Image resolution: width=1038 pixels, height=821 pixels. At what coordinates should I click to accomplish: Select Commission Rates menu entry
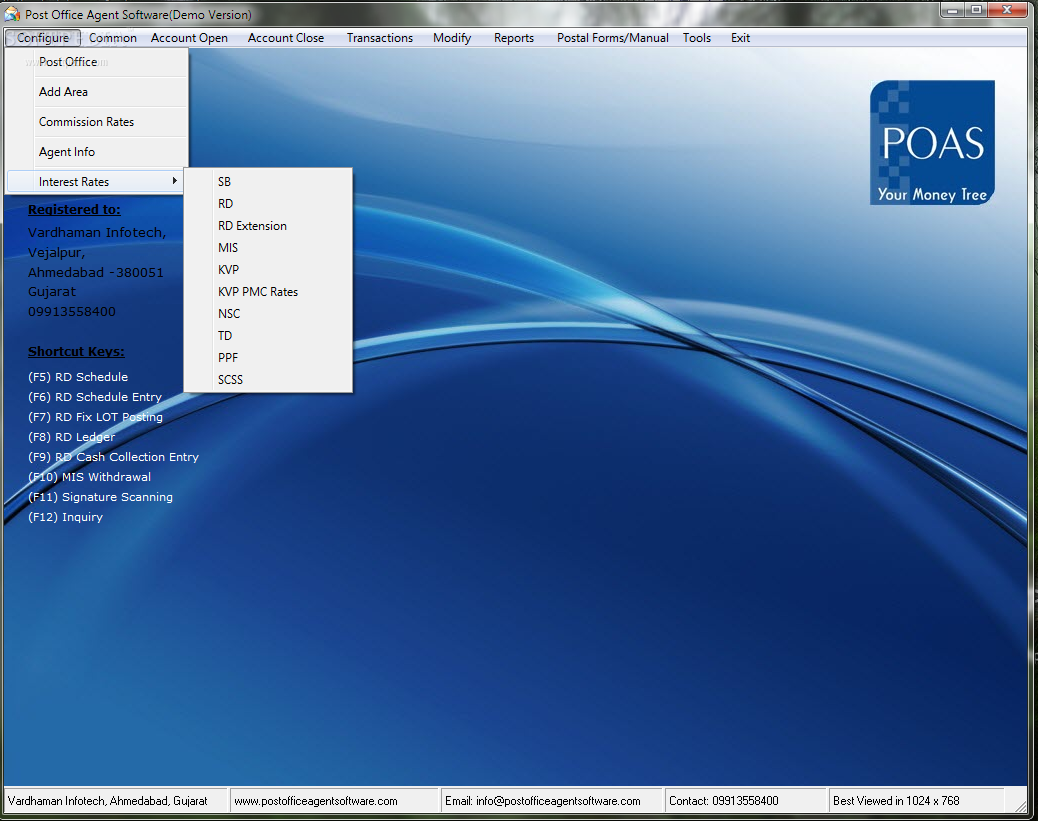(x=97, y=122)
